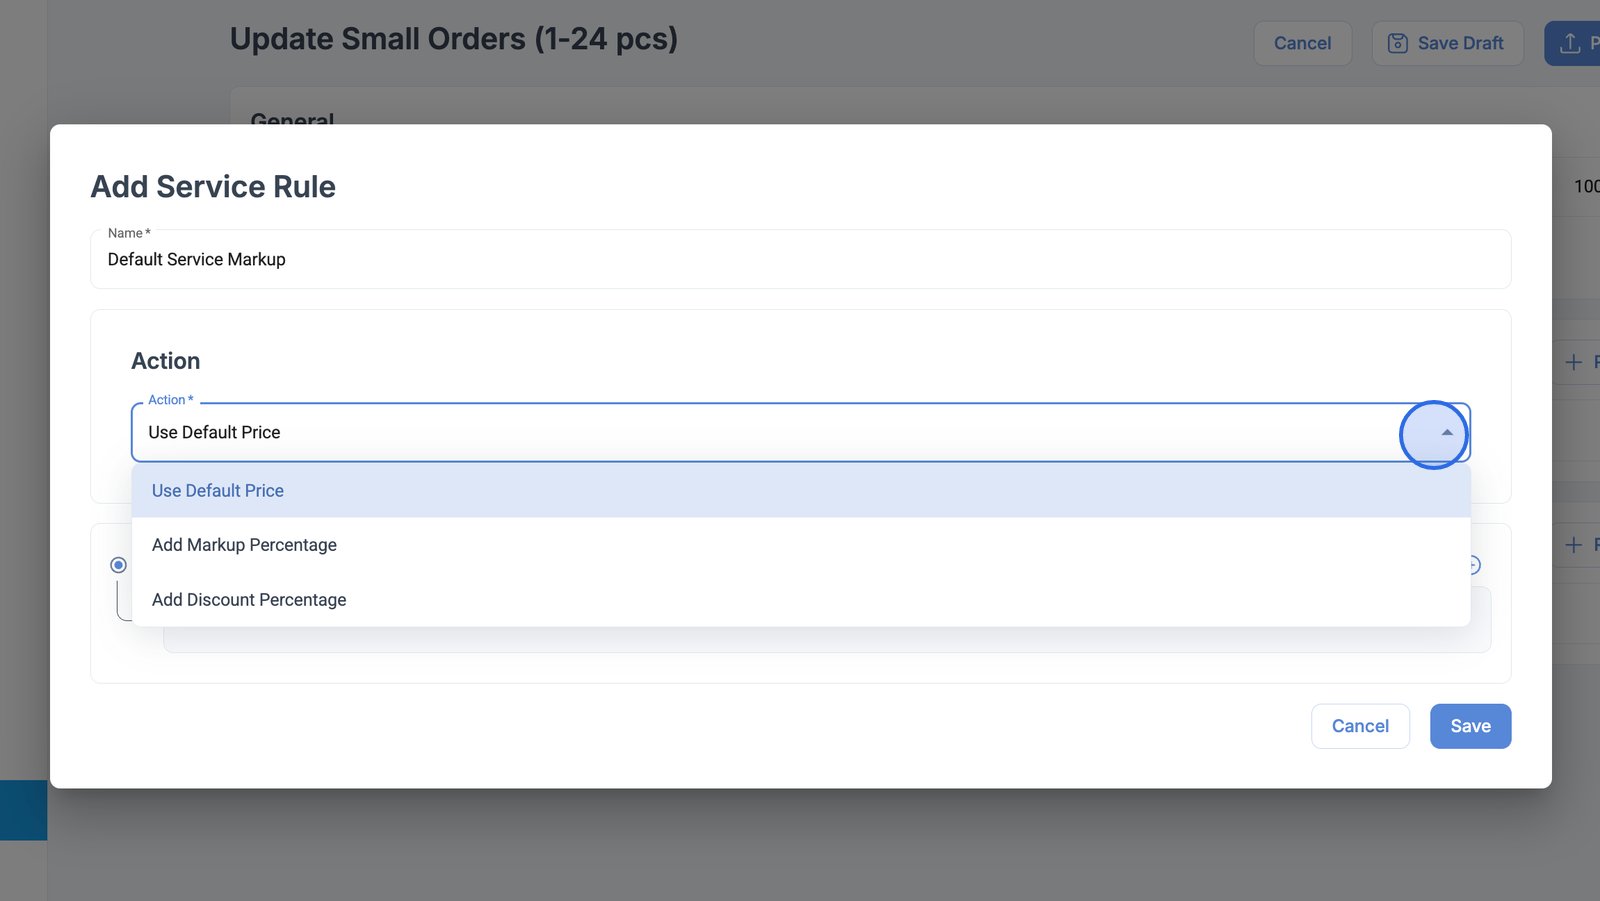Click the plus icon beside the radio button row
This screenshot has height=901, width=1600.
1573,545
